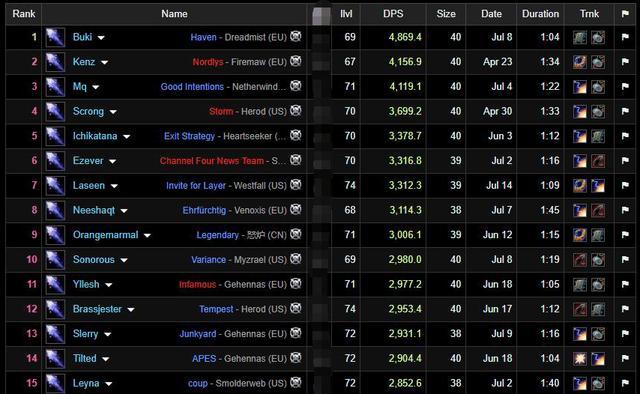The width and height of the screenshot is (640, 394).
Task: Click second trinket icon in Neeshaqt's row
Action: pos(598,210)
